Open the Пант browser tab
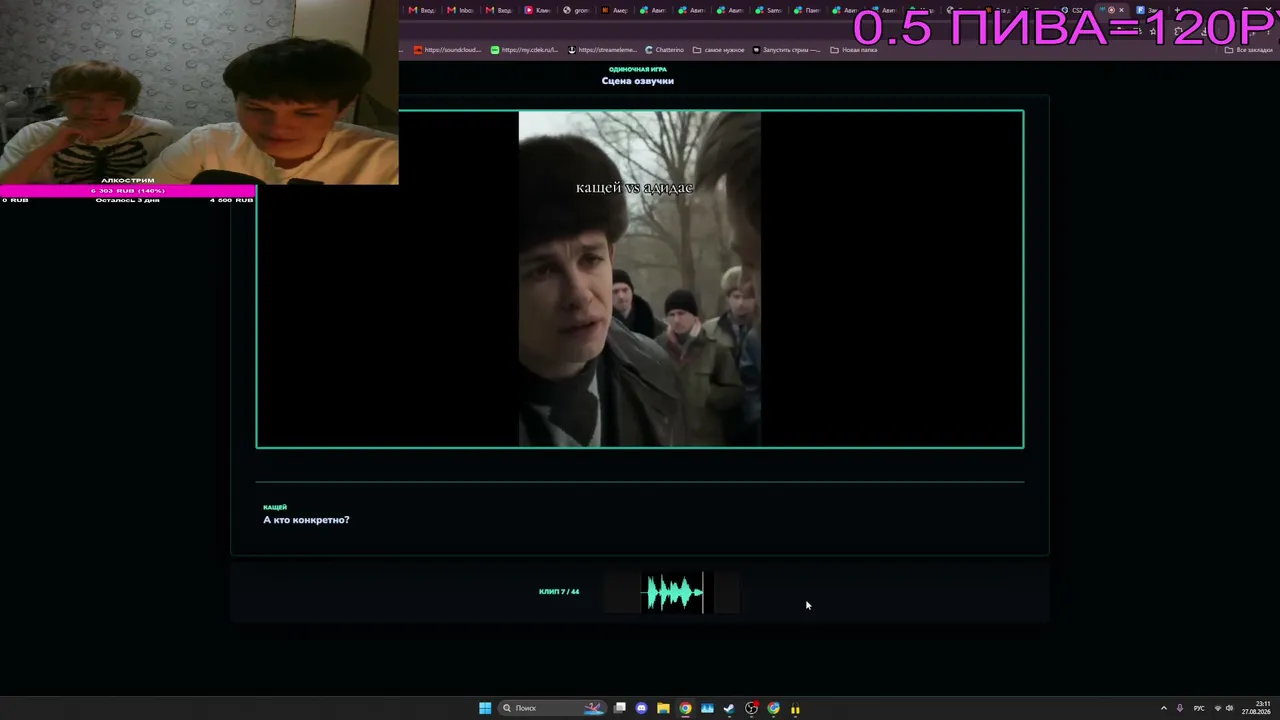Viewport: 1280px width, 720px height. 806,10
